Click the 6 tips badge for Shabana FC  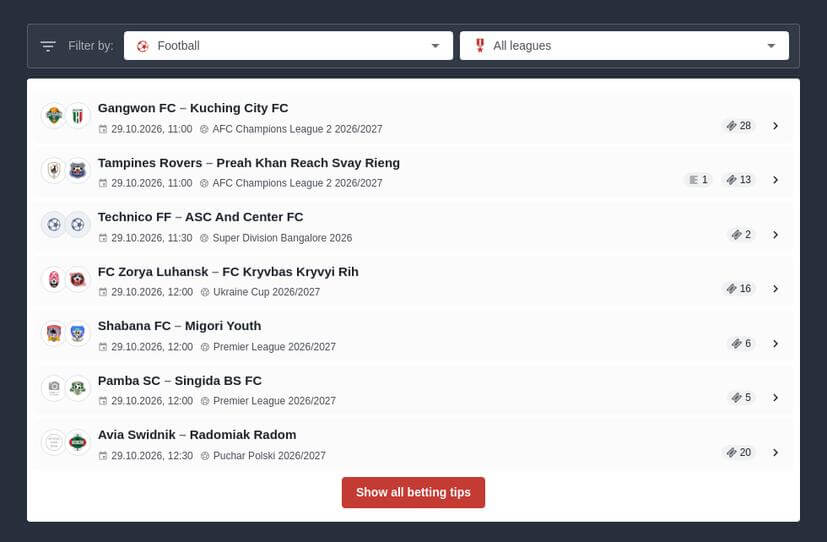[x=741, y=343]
